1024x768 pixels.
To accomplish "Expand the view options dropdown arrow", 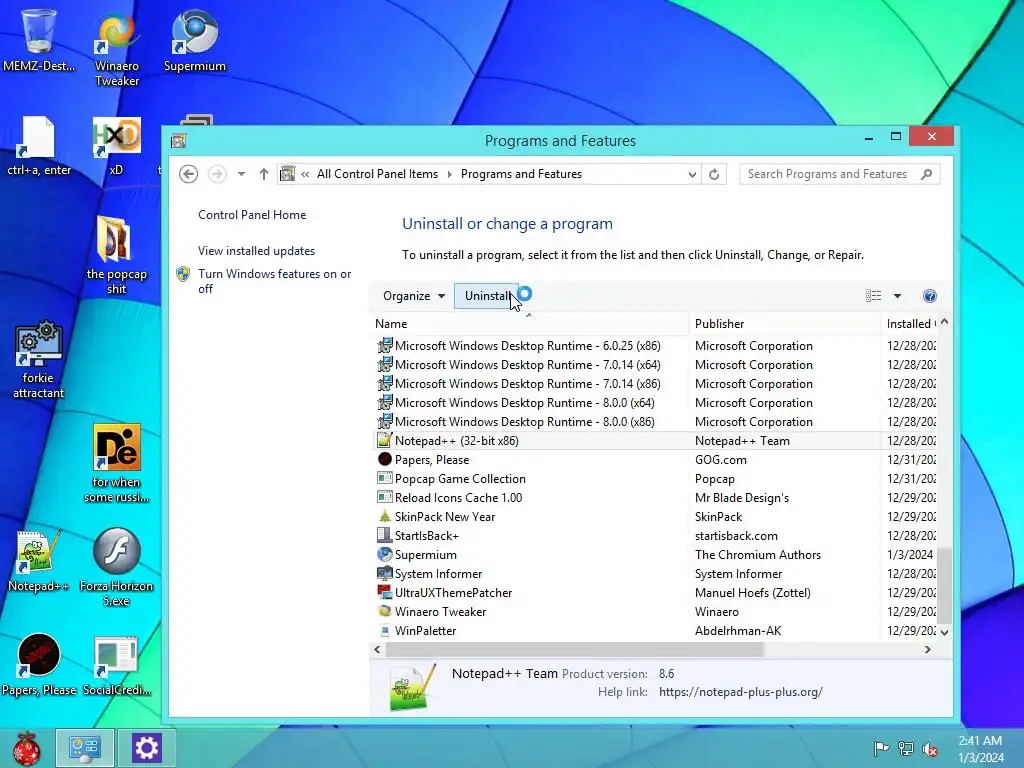I will [x=897, y=296].
